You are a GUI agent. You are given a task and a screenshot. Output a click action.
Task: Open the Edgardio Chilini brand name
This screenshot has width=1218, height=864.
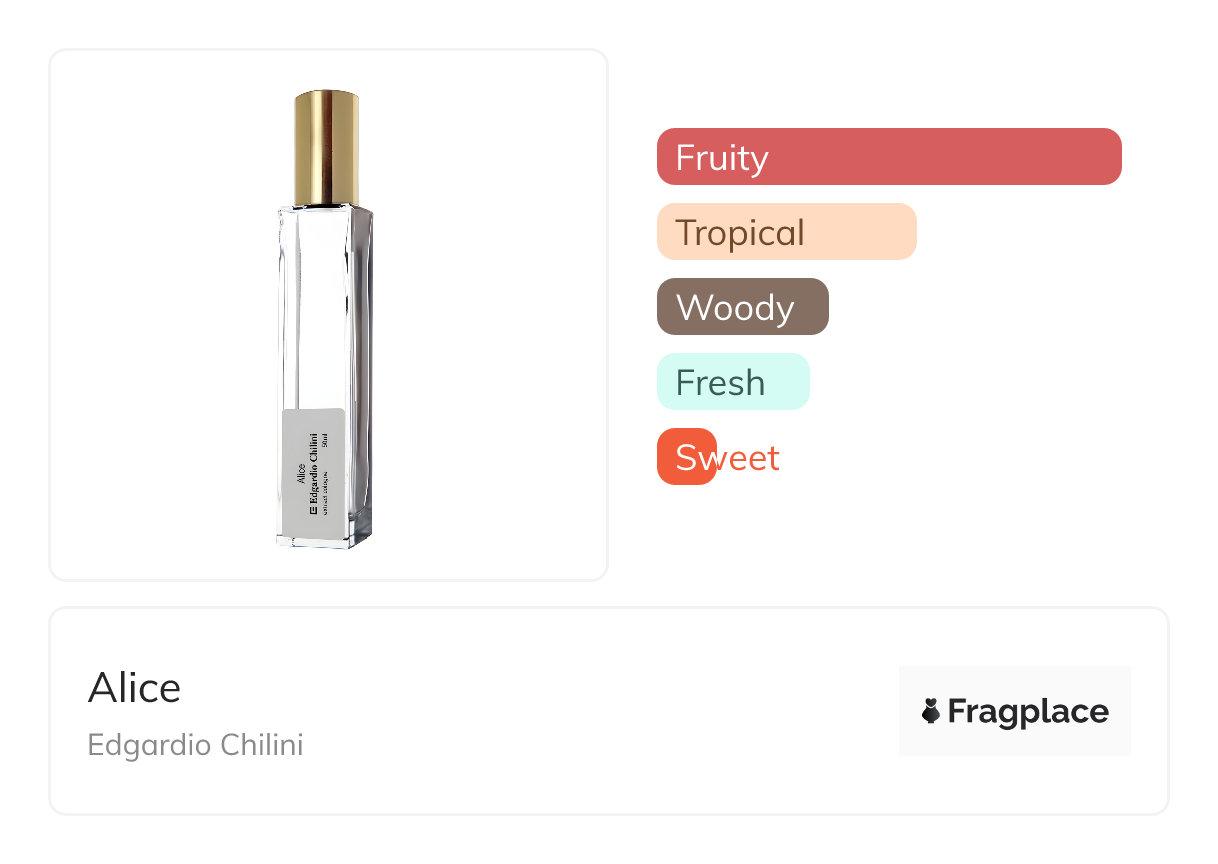tap(195, 745)
